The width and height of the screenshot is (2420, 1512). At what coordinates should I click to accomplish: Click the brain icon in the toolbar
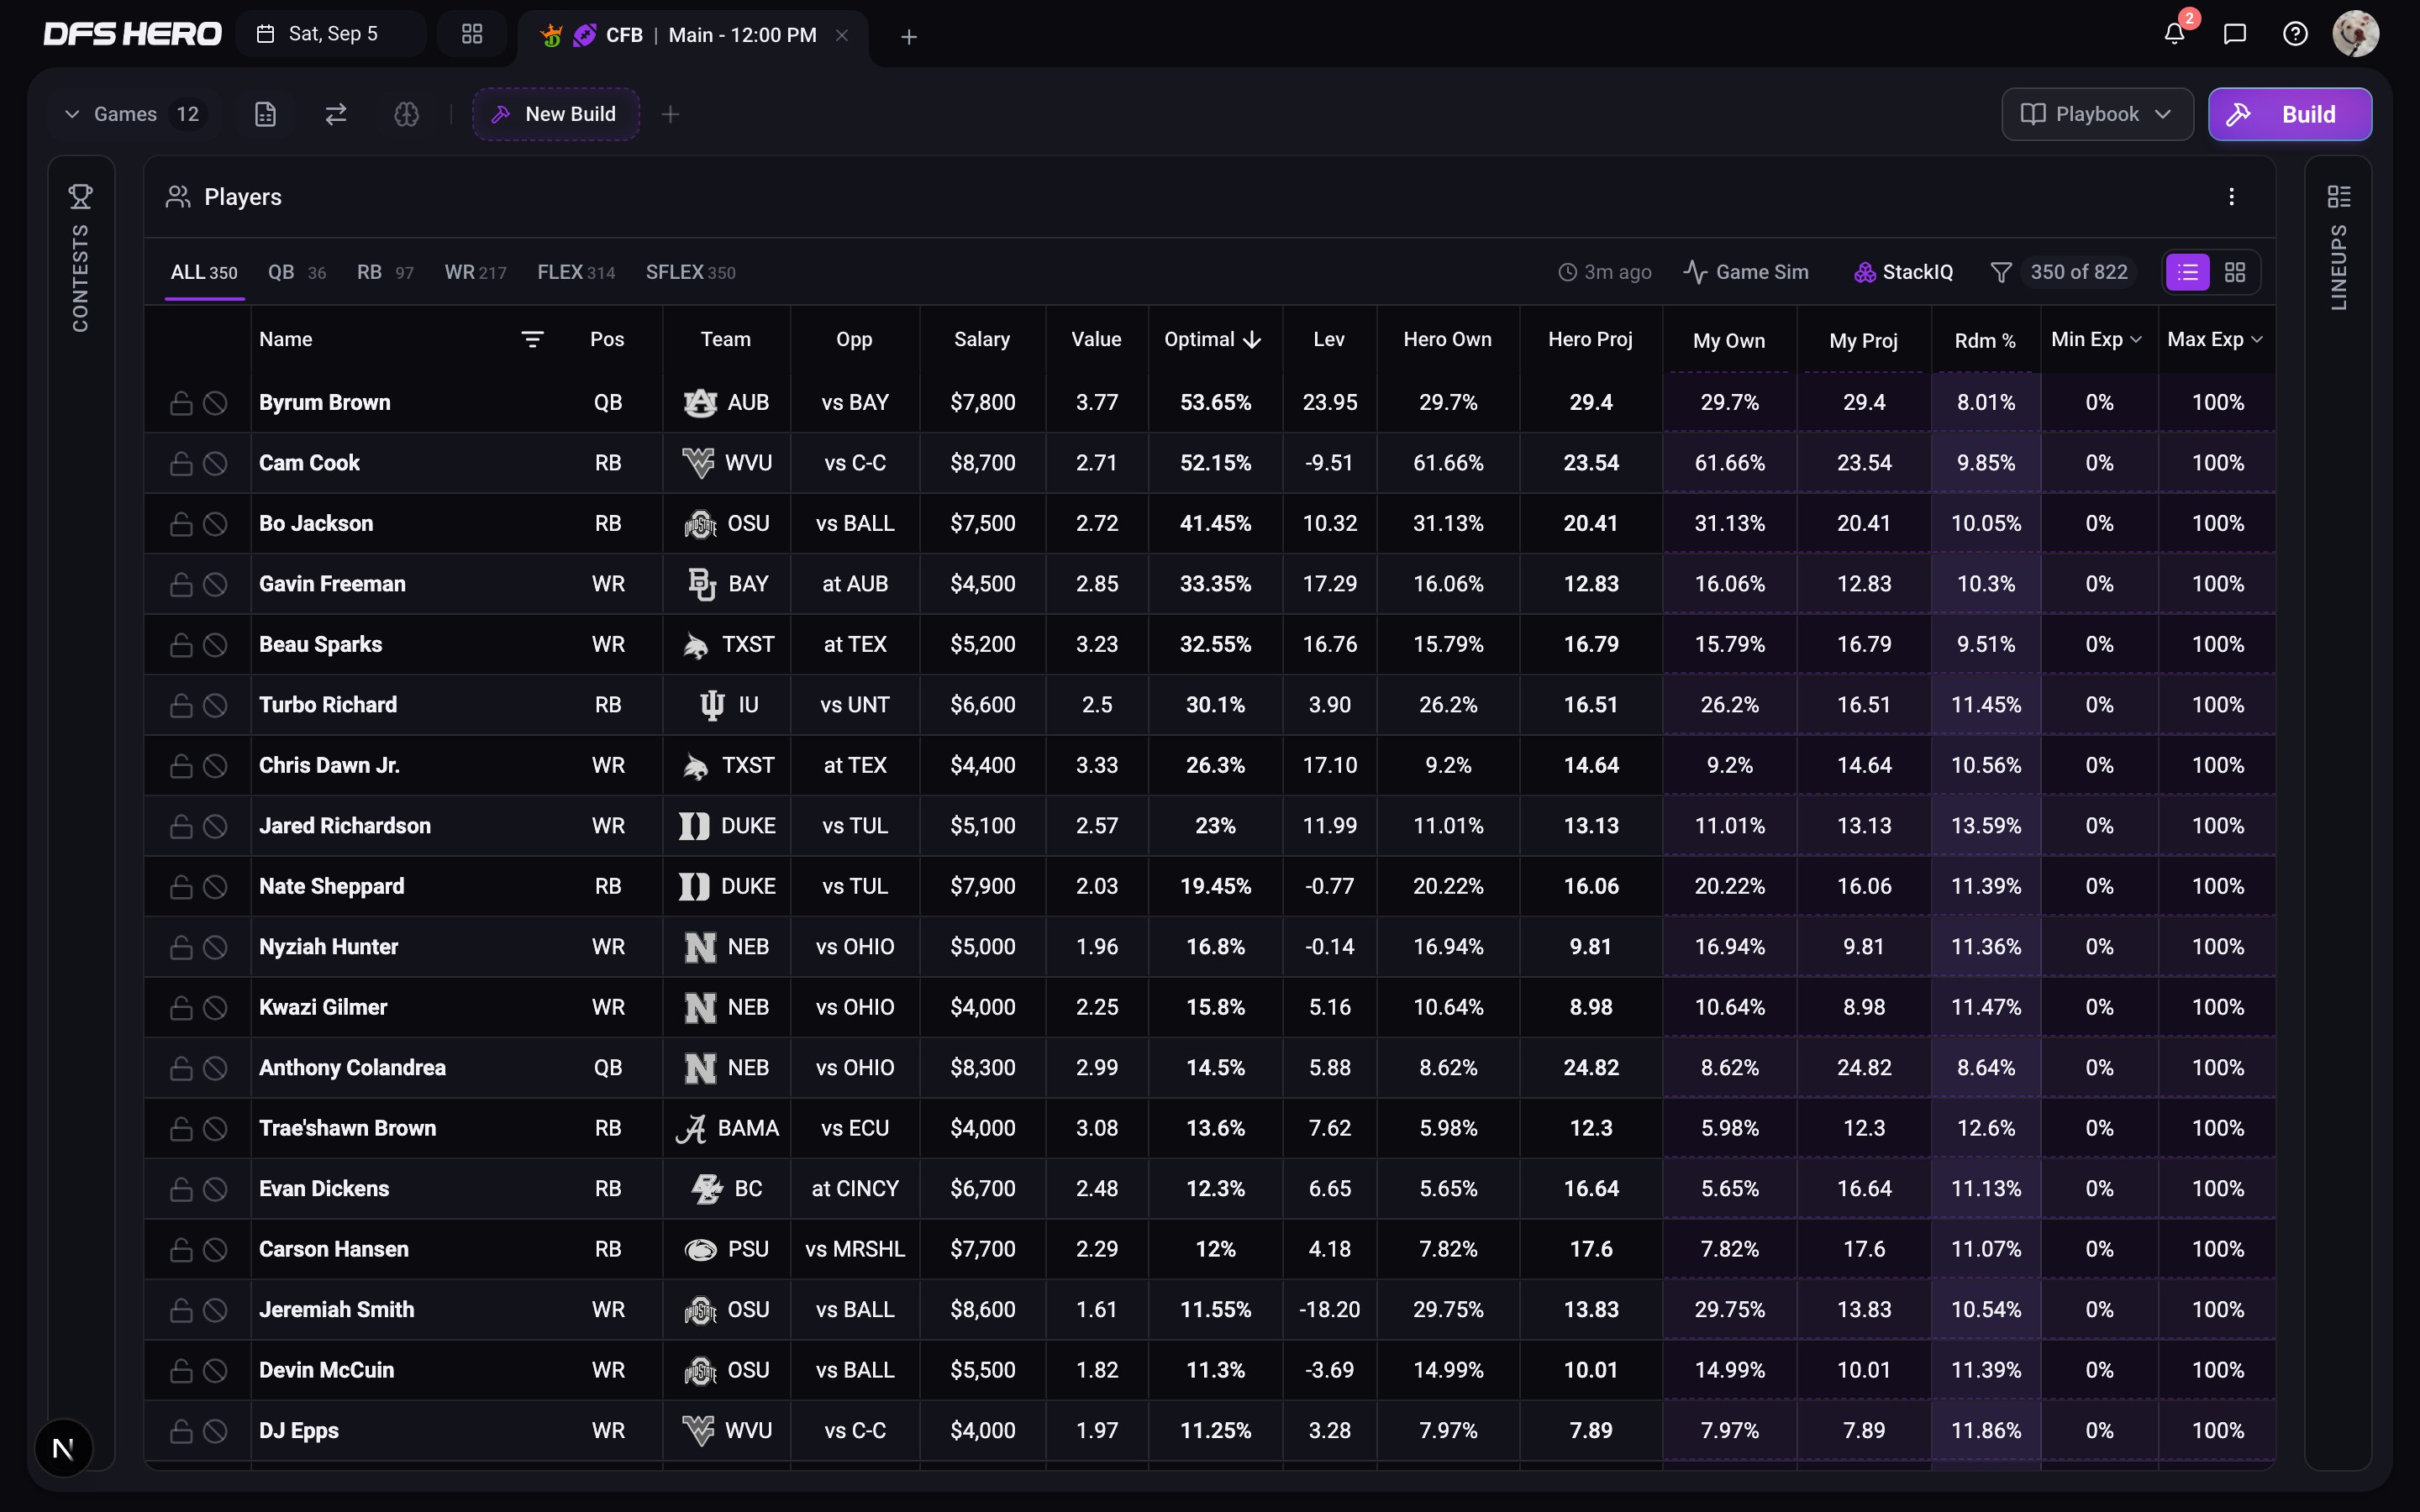[406, 114]
